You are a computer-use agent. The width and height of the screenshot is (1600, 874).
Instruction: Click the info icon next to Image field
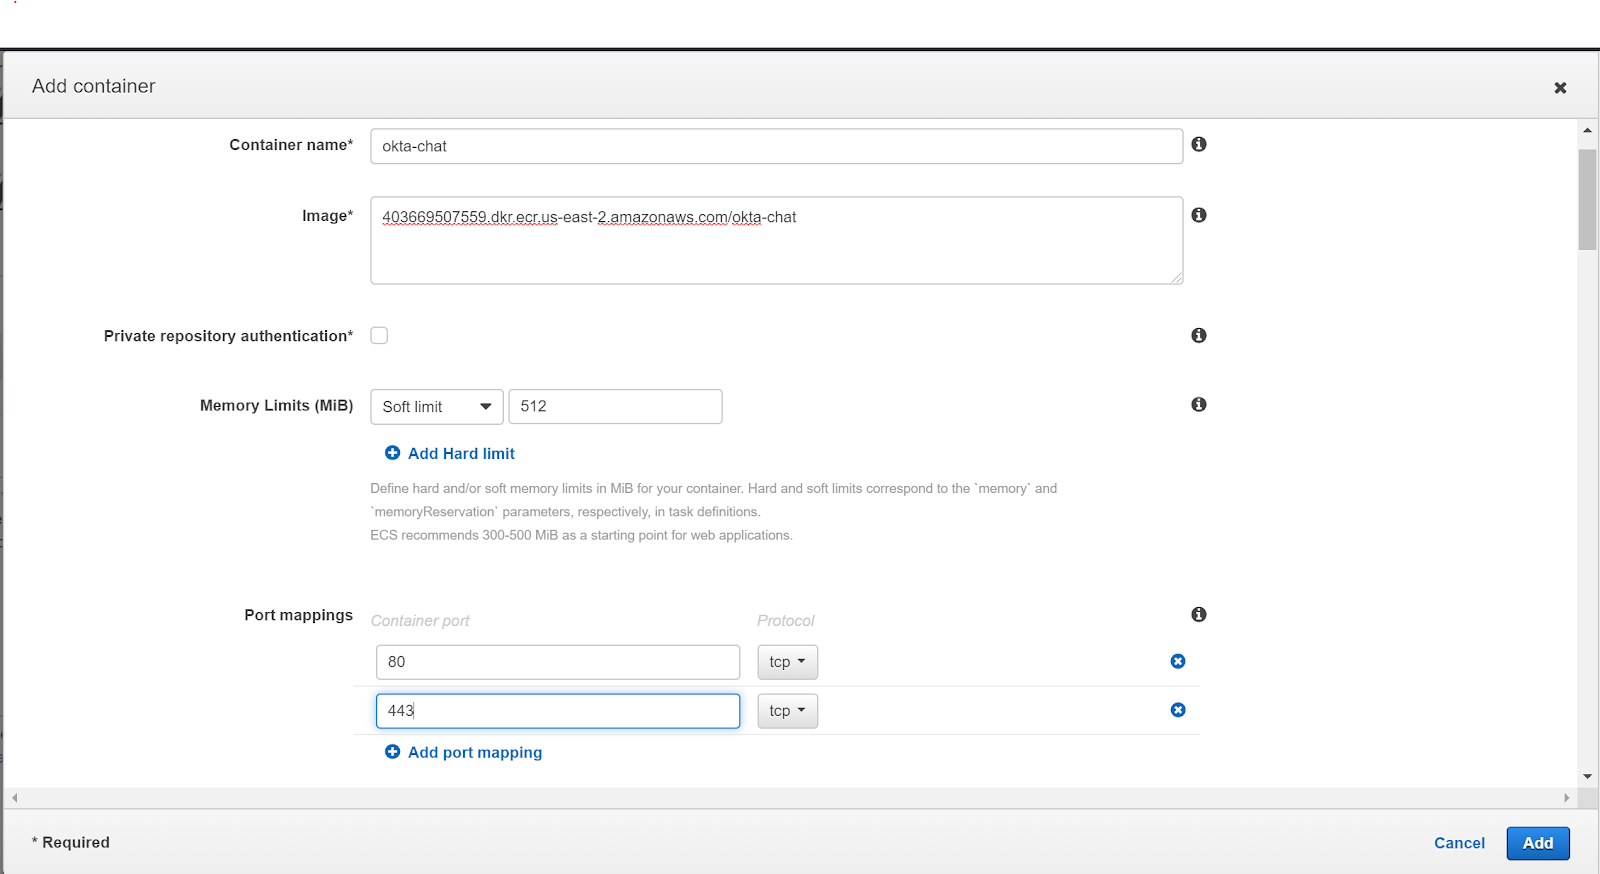[x=1198, y=215]
